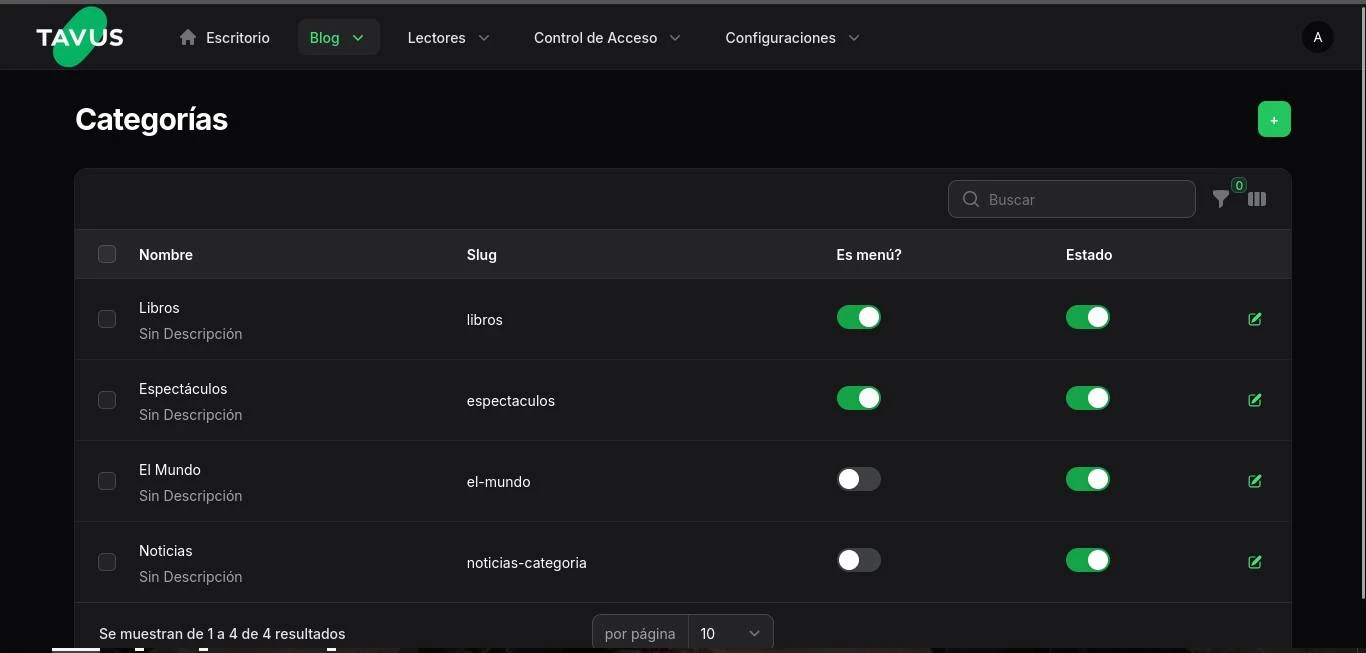Enable the Es menú toggle for El Mundo
This screenshot has height=653, width=1366.
coord(858,479)
